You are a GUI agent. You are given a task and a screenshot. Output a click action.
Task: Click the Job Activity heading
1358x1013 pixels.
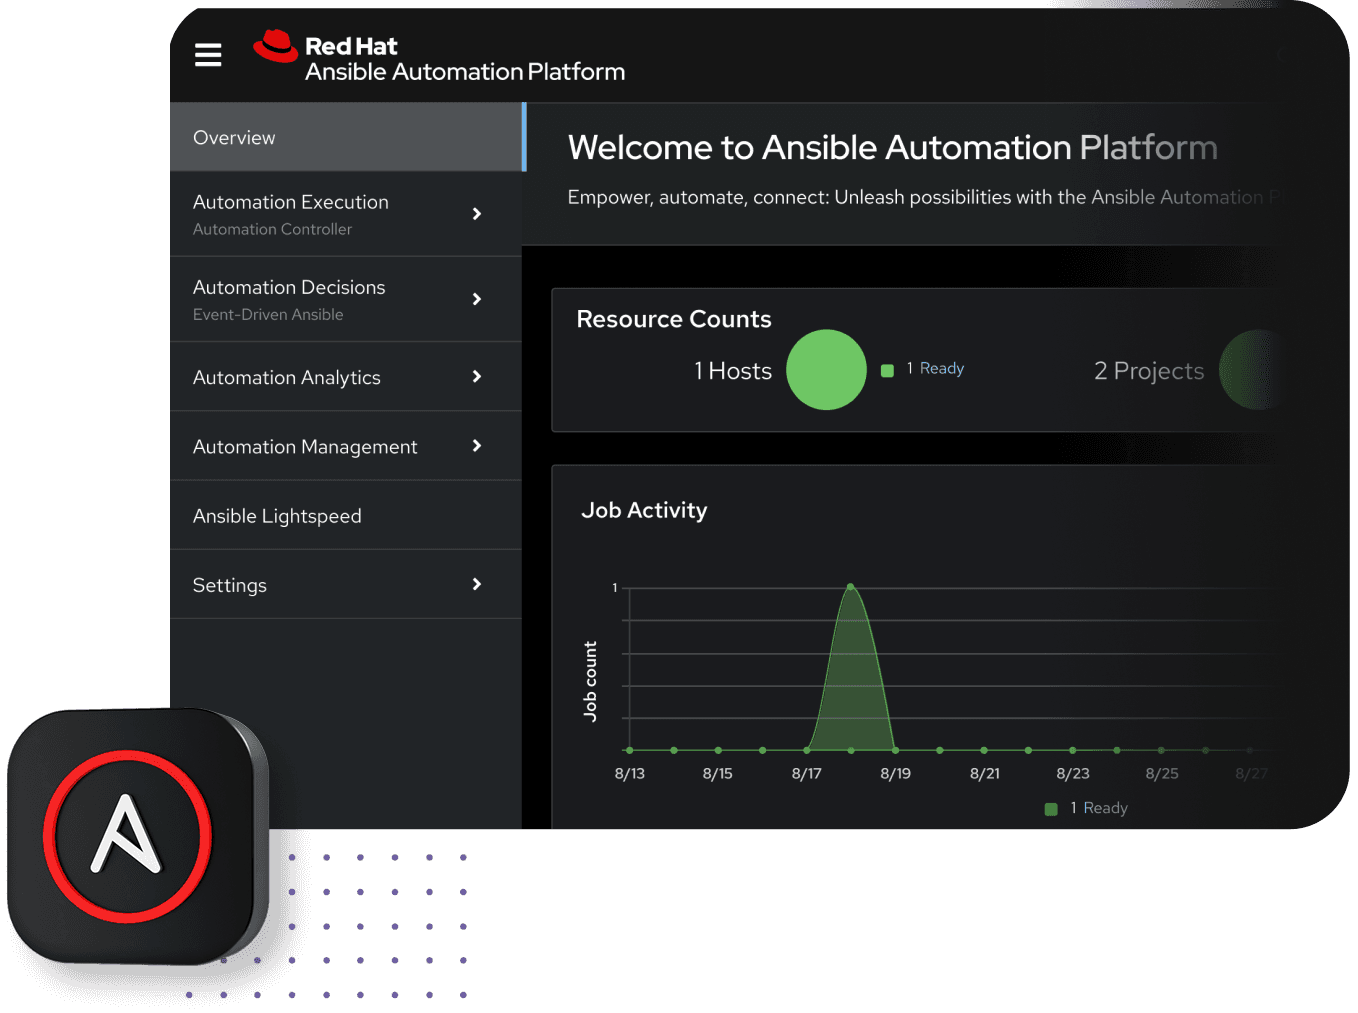[644, 510]
